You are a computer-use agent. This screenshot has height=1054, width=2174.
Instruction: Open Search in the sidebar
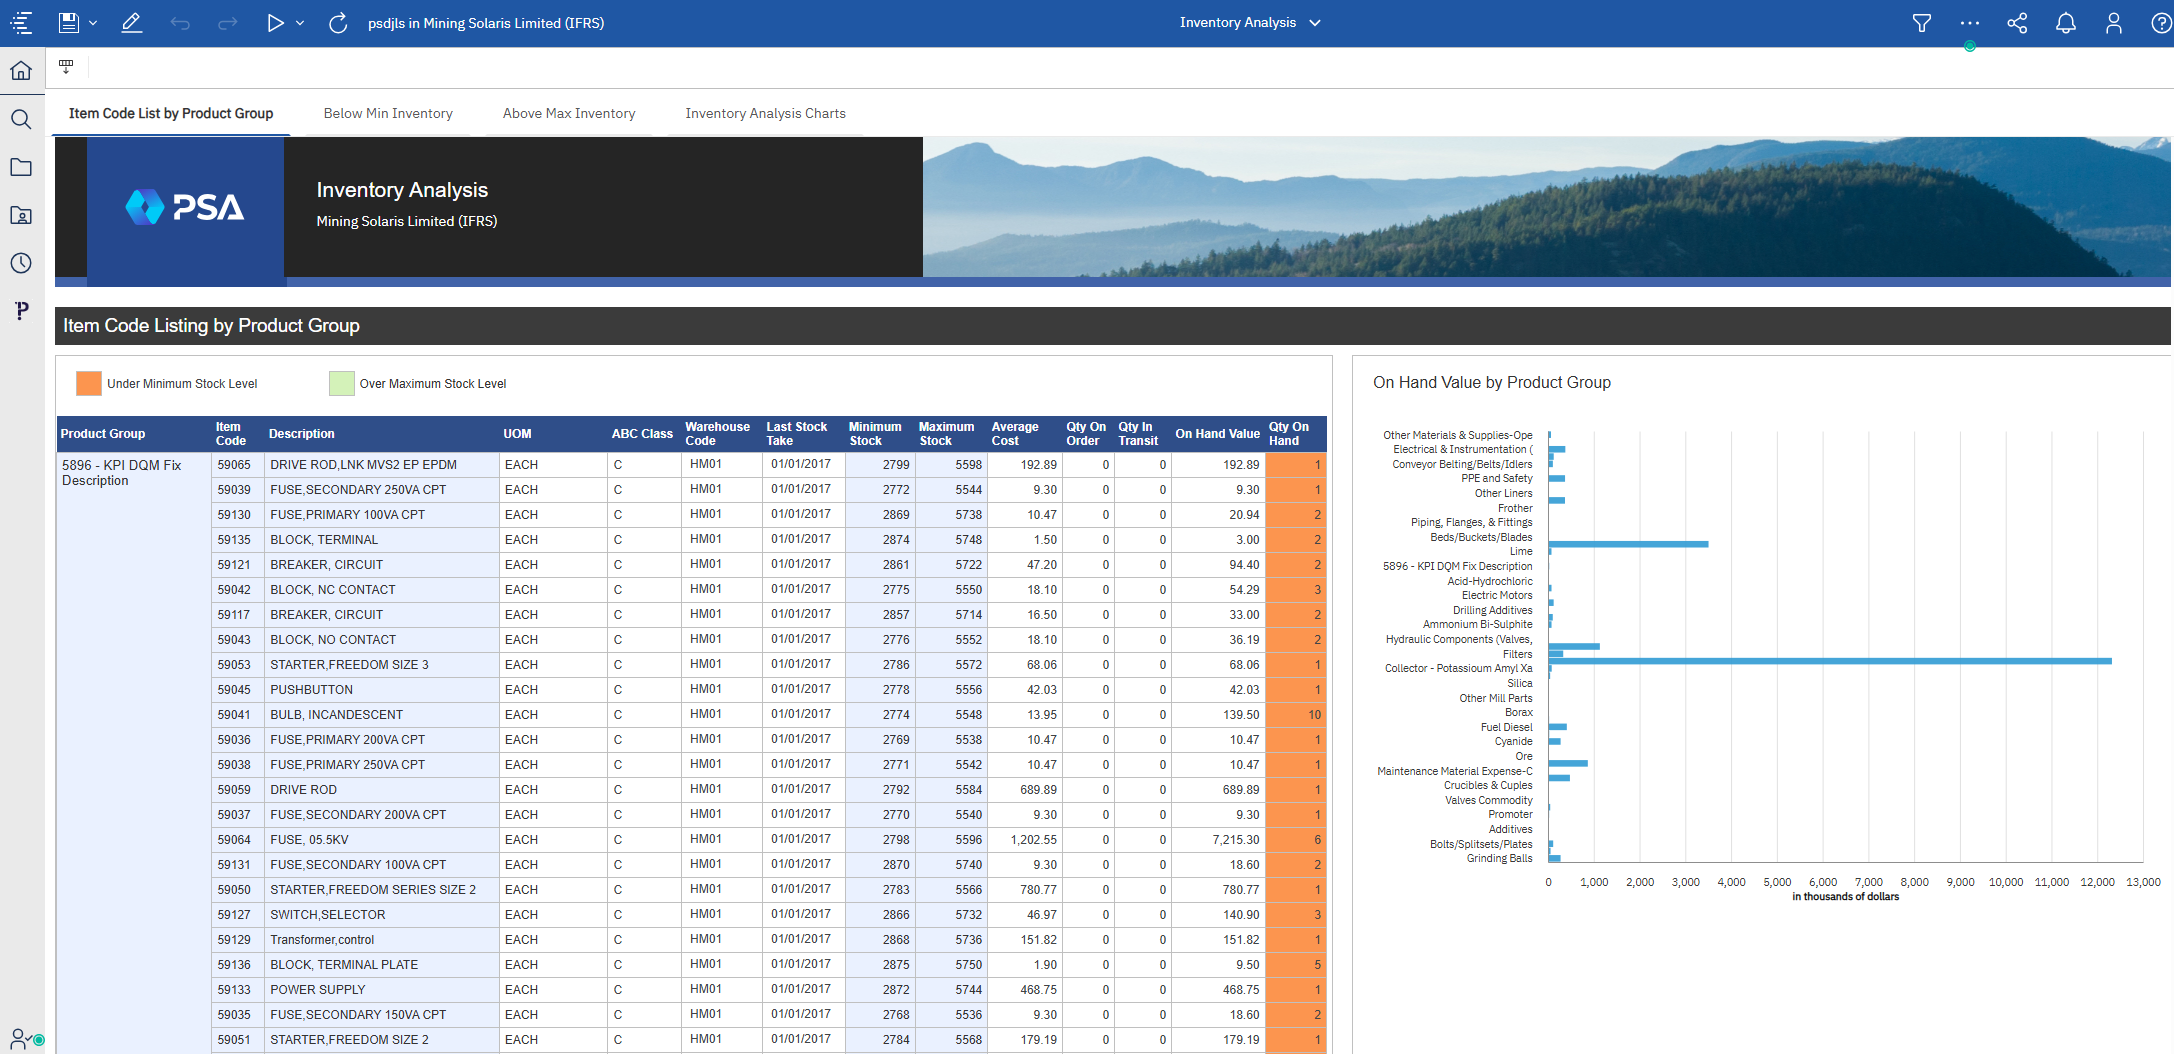[x=21, y=119]
